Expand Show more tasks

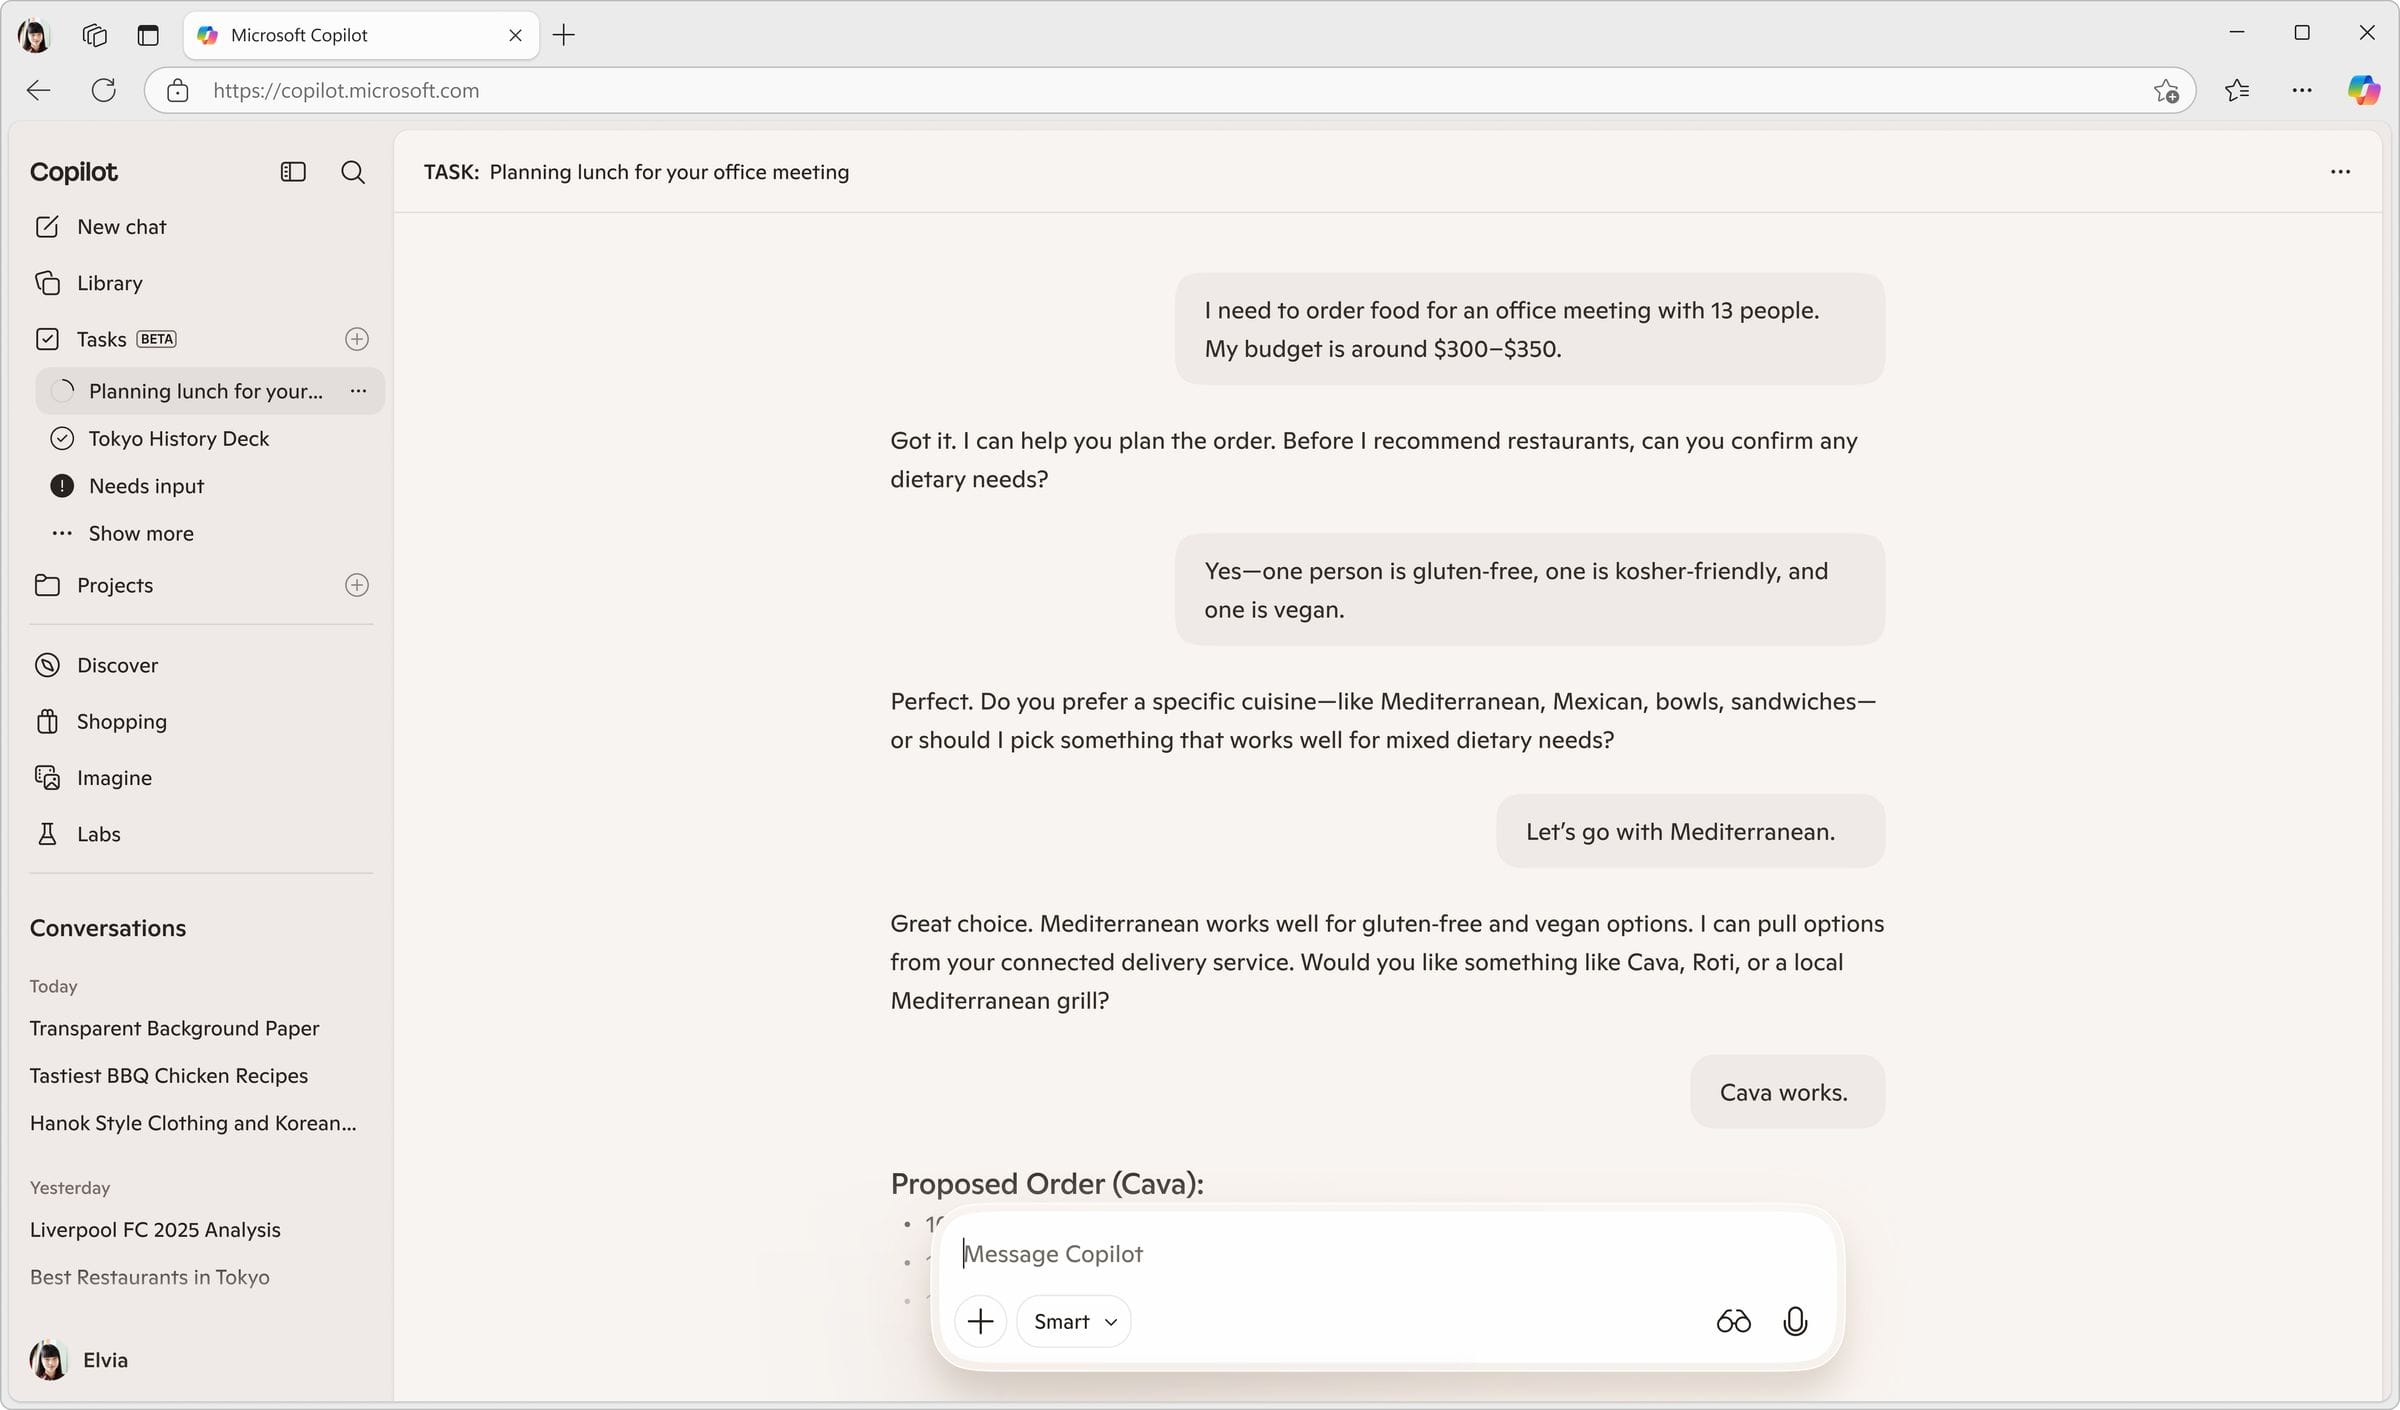141,533
